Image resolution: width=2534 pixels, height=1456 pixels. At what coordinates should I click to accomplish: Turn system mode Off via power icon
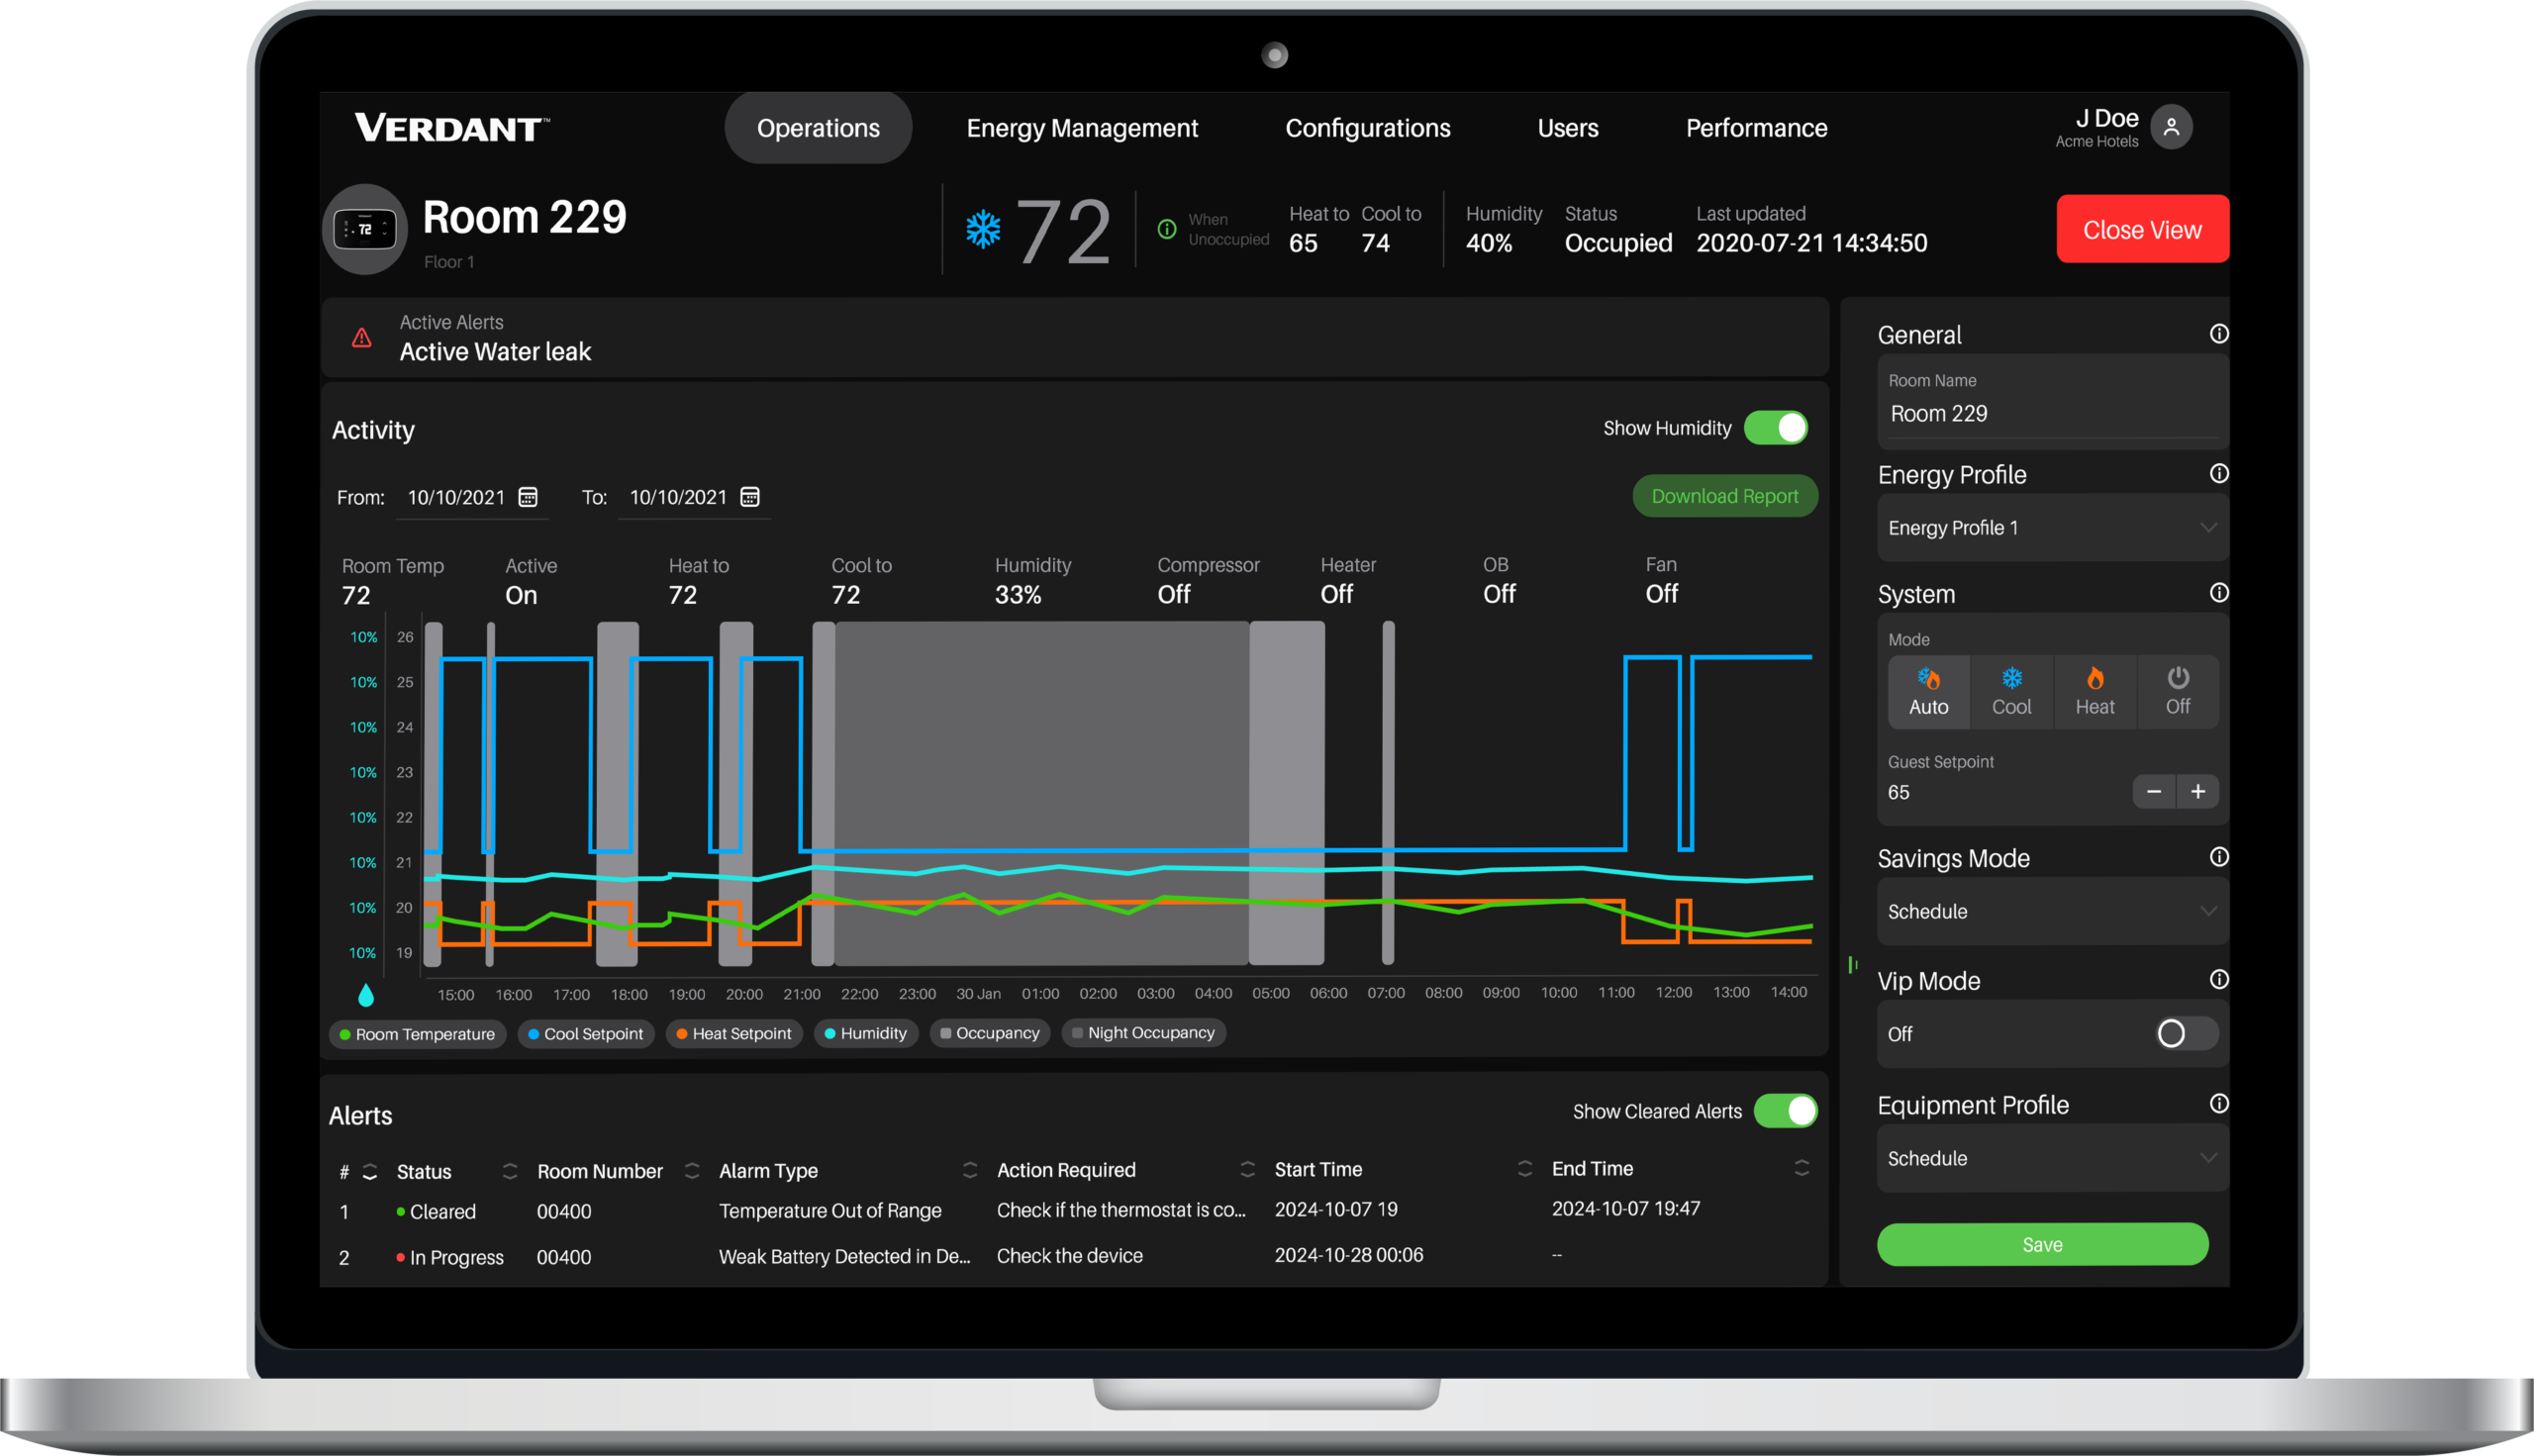(2177, 691)
